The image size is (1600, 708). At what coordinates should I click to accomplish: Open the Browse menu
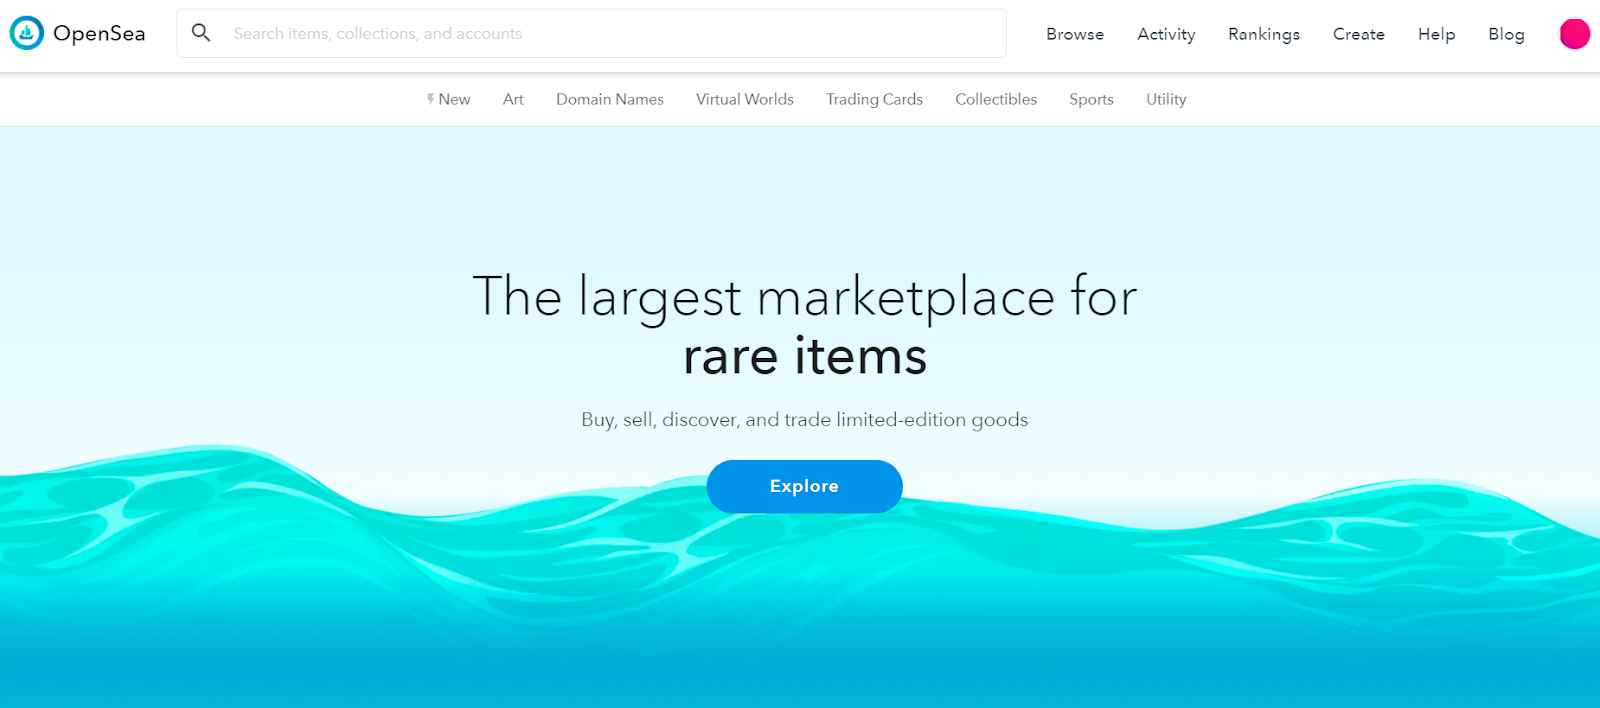click(1075, 34)
